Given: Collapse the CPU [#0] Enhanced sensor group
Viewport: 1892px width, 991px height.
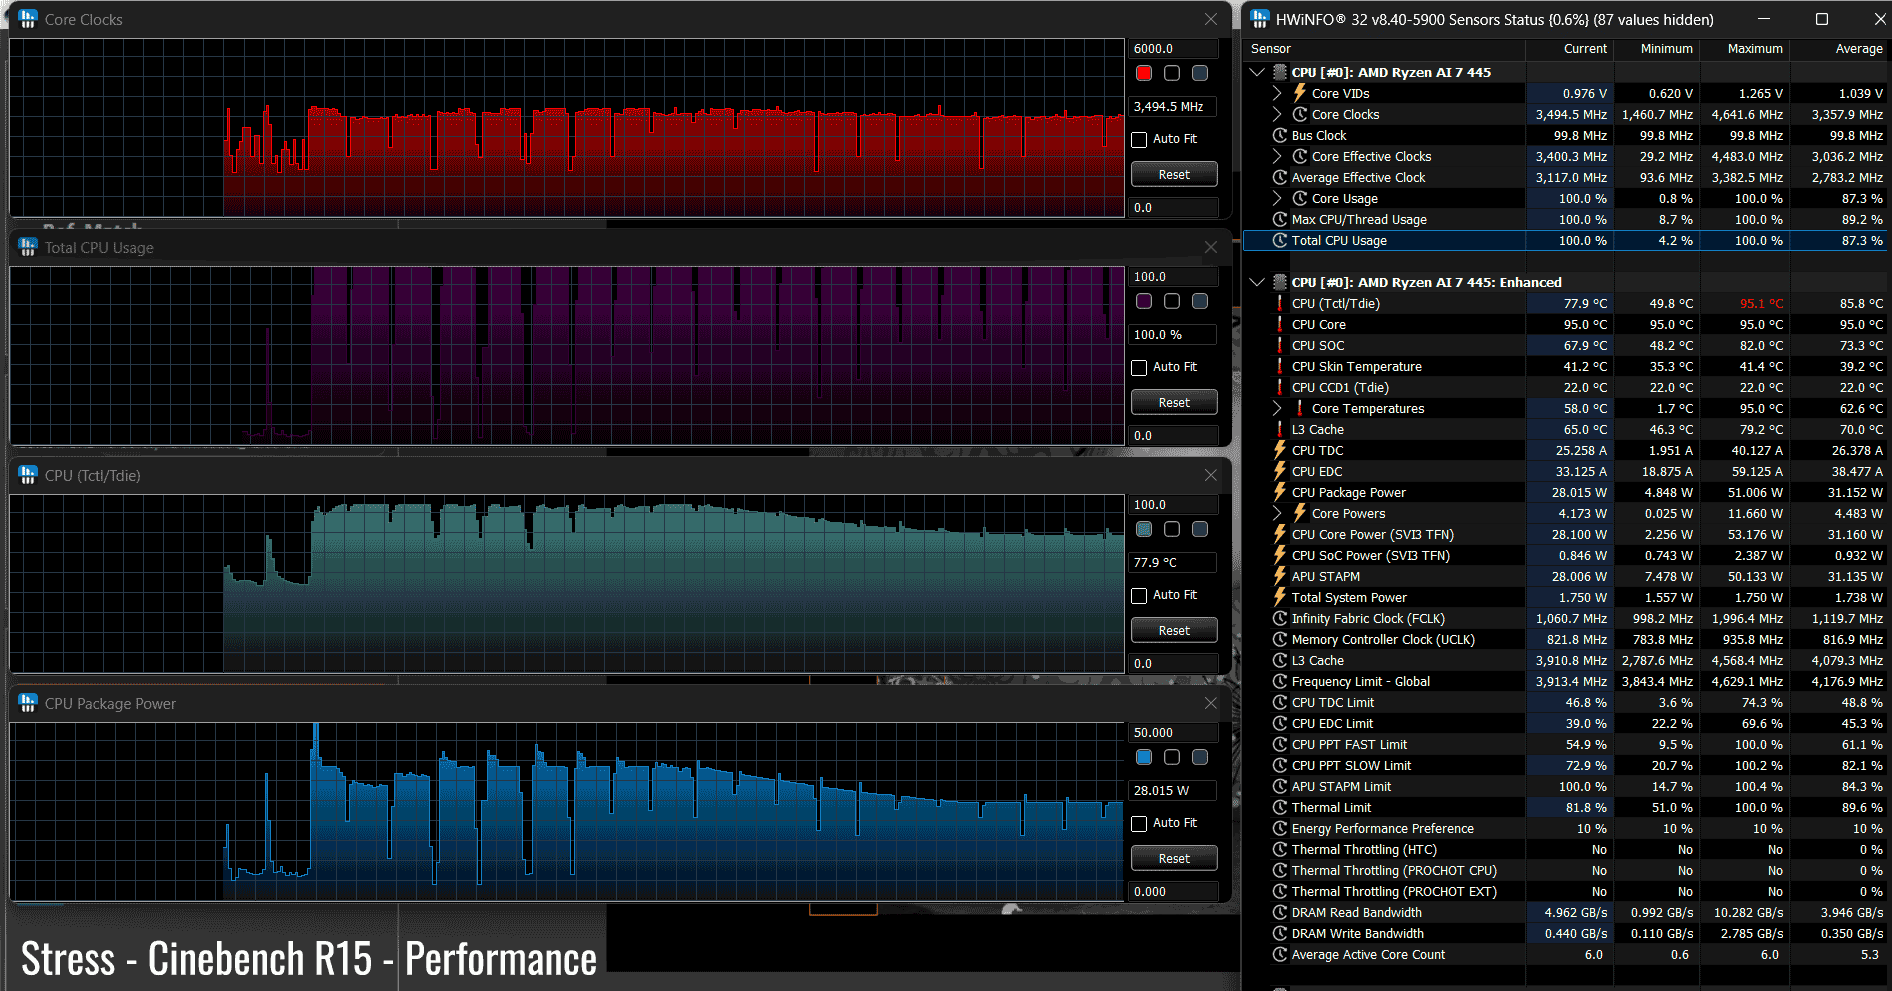Looking at the screenshot, I should tap(1257, 282).
